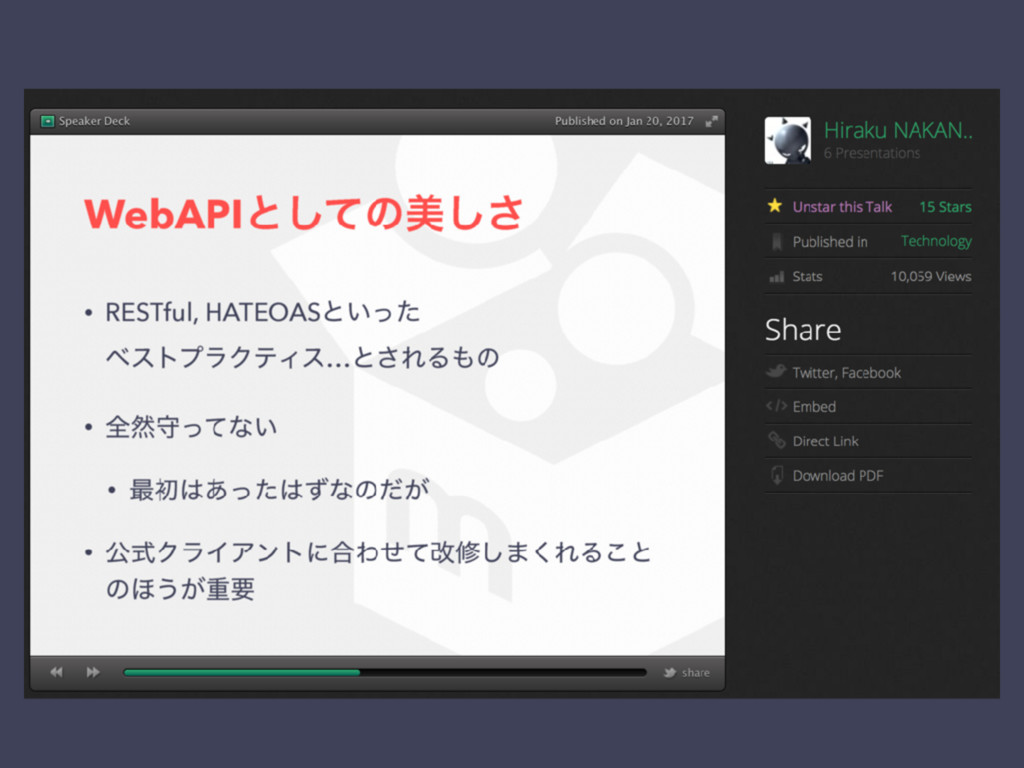Click the share label in player bar
Image resolution: width=1024 pixels, height=768 pixels.
[696, 673]
